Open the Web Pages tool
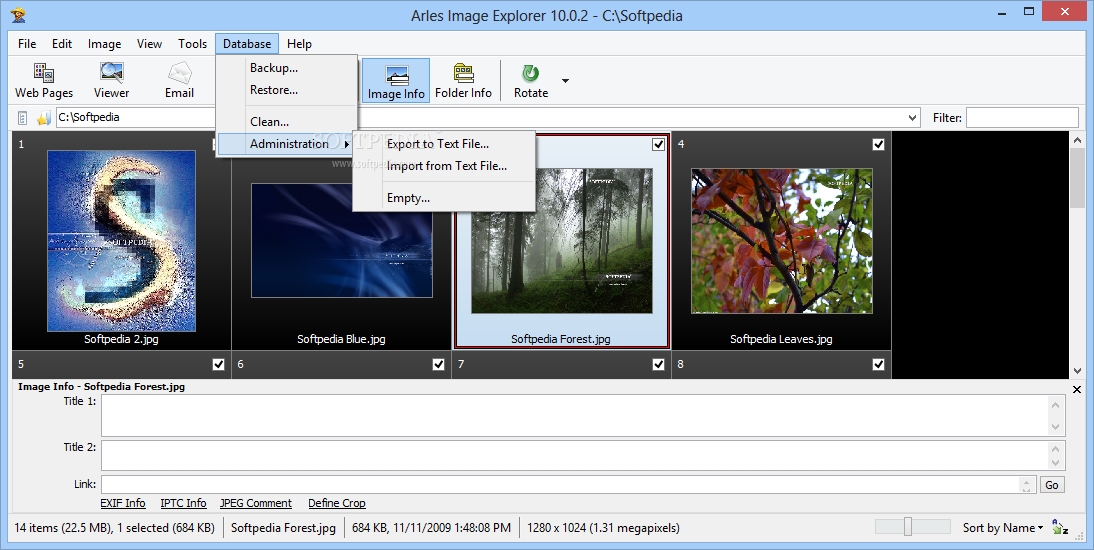 [44, 80]
